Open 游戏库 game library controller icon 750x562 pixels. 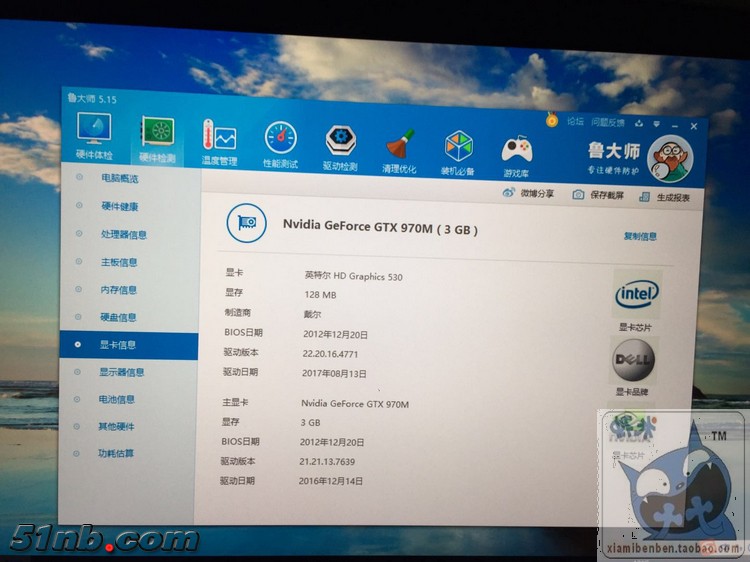(516, 152)
